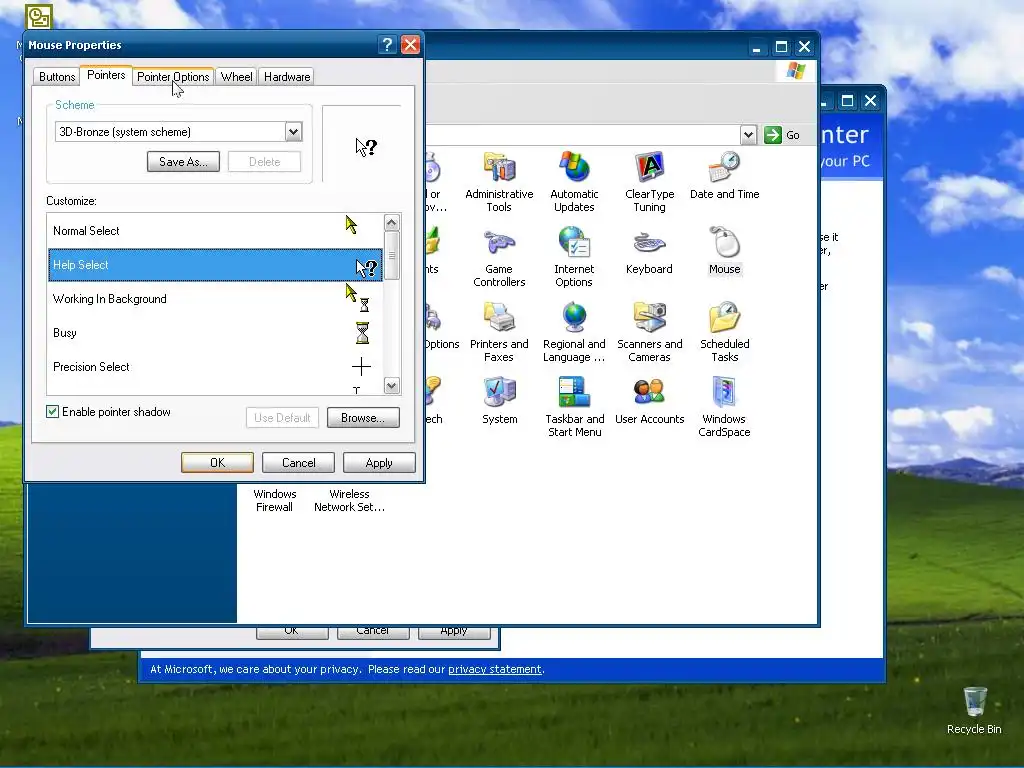Click the Recycle Bin desktop icon
The width and height of the screenshot is (1024, 768).
click(974, 711)
